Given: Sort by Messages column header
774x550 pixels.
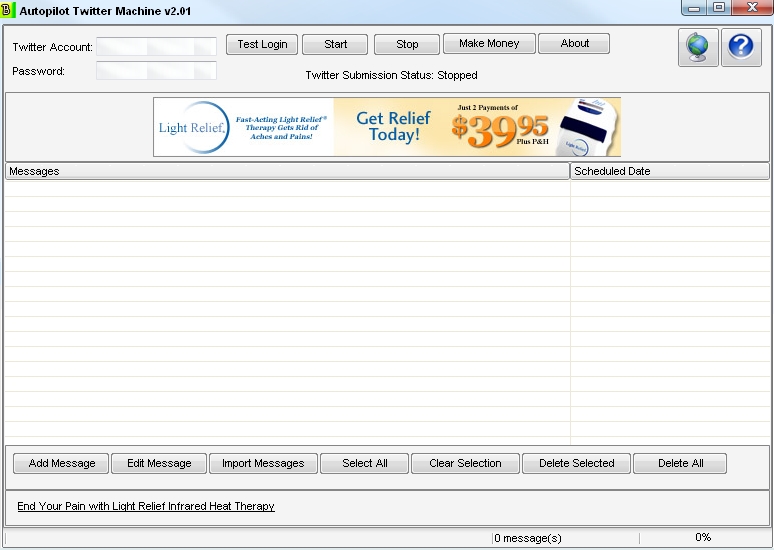Looking at the screenshot, I should click(287, 171).
